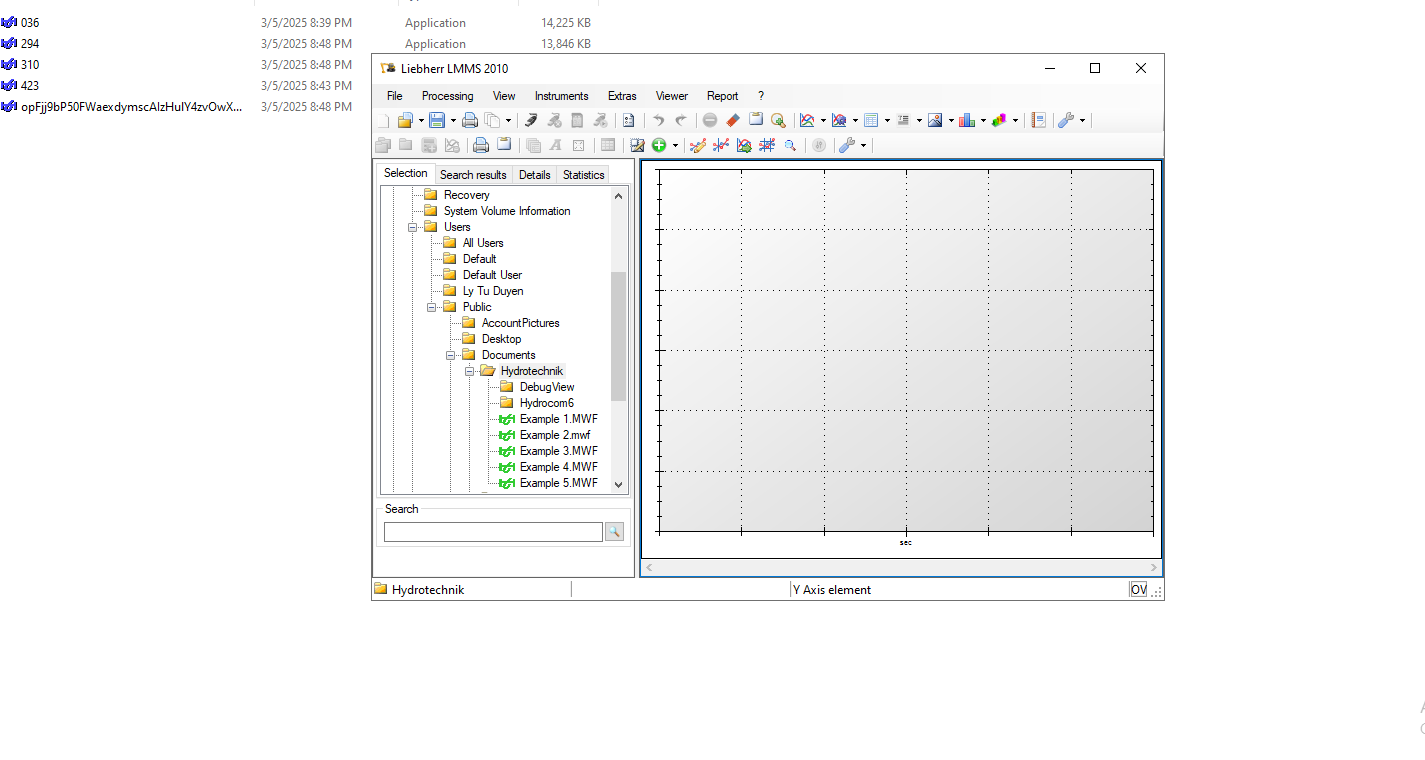Click the OV indicator in the status bar
This screenshot has width=1425, height=760.
(1138, 590)
